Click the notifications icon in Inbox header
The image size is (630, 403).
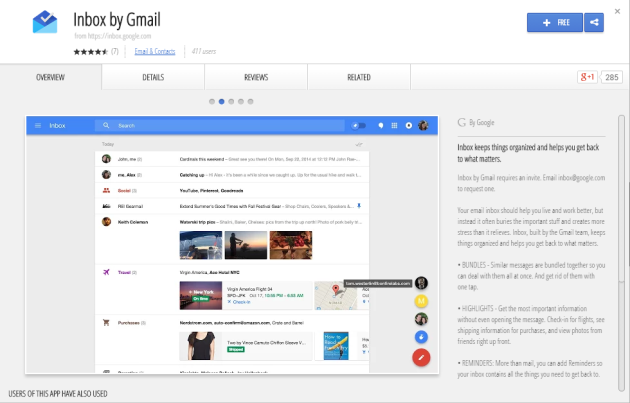coord(380,126)
